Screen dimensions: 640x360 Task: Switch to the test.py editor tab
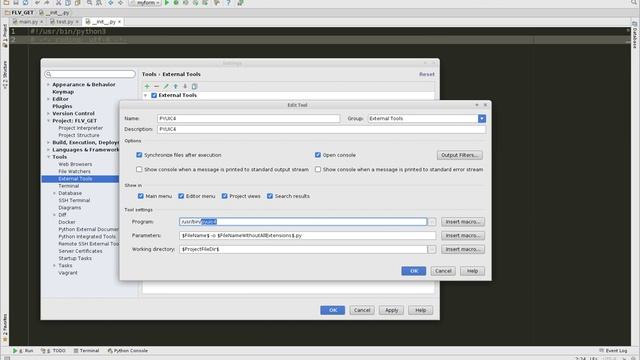64,22
